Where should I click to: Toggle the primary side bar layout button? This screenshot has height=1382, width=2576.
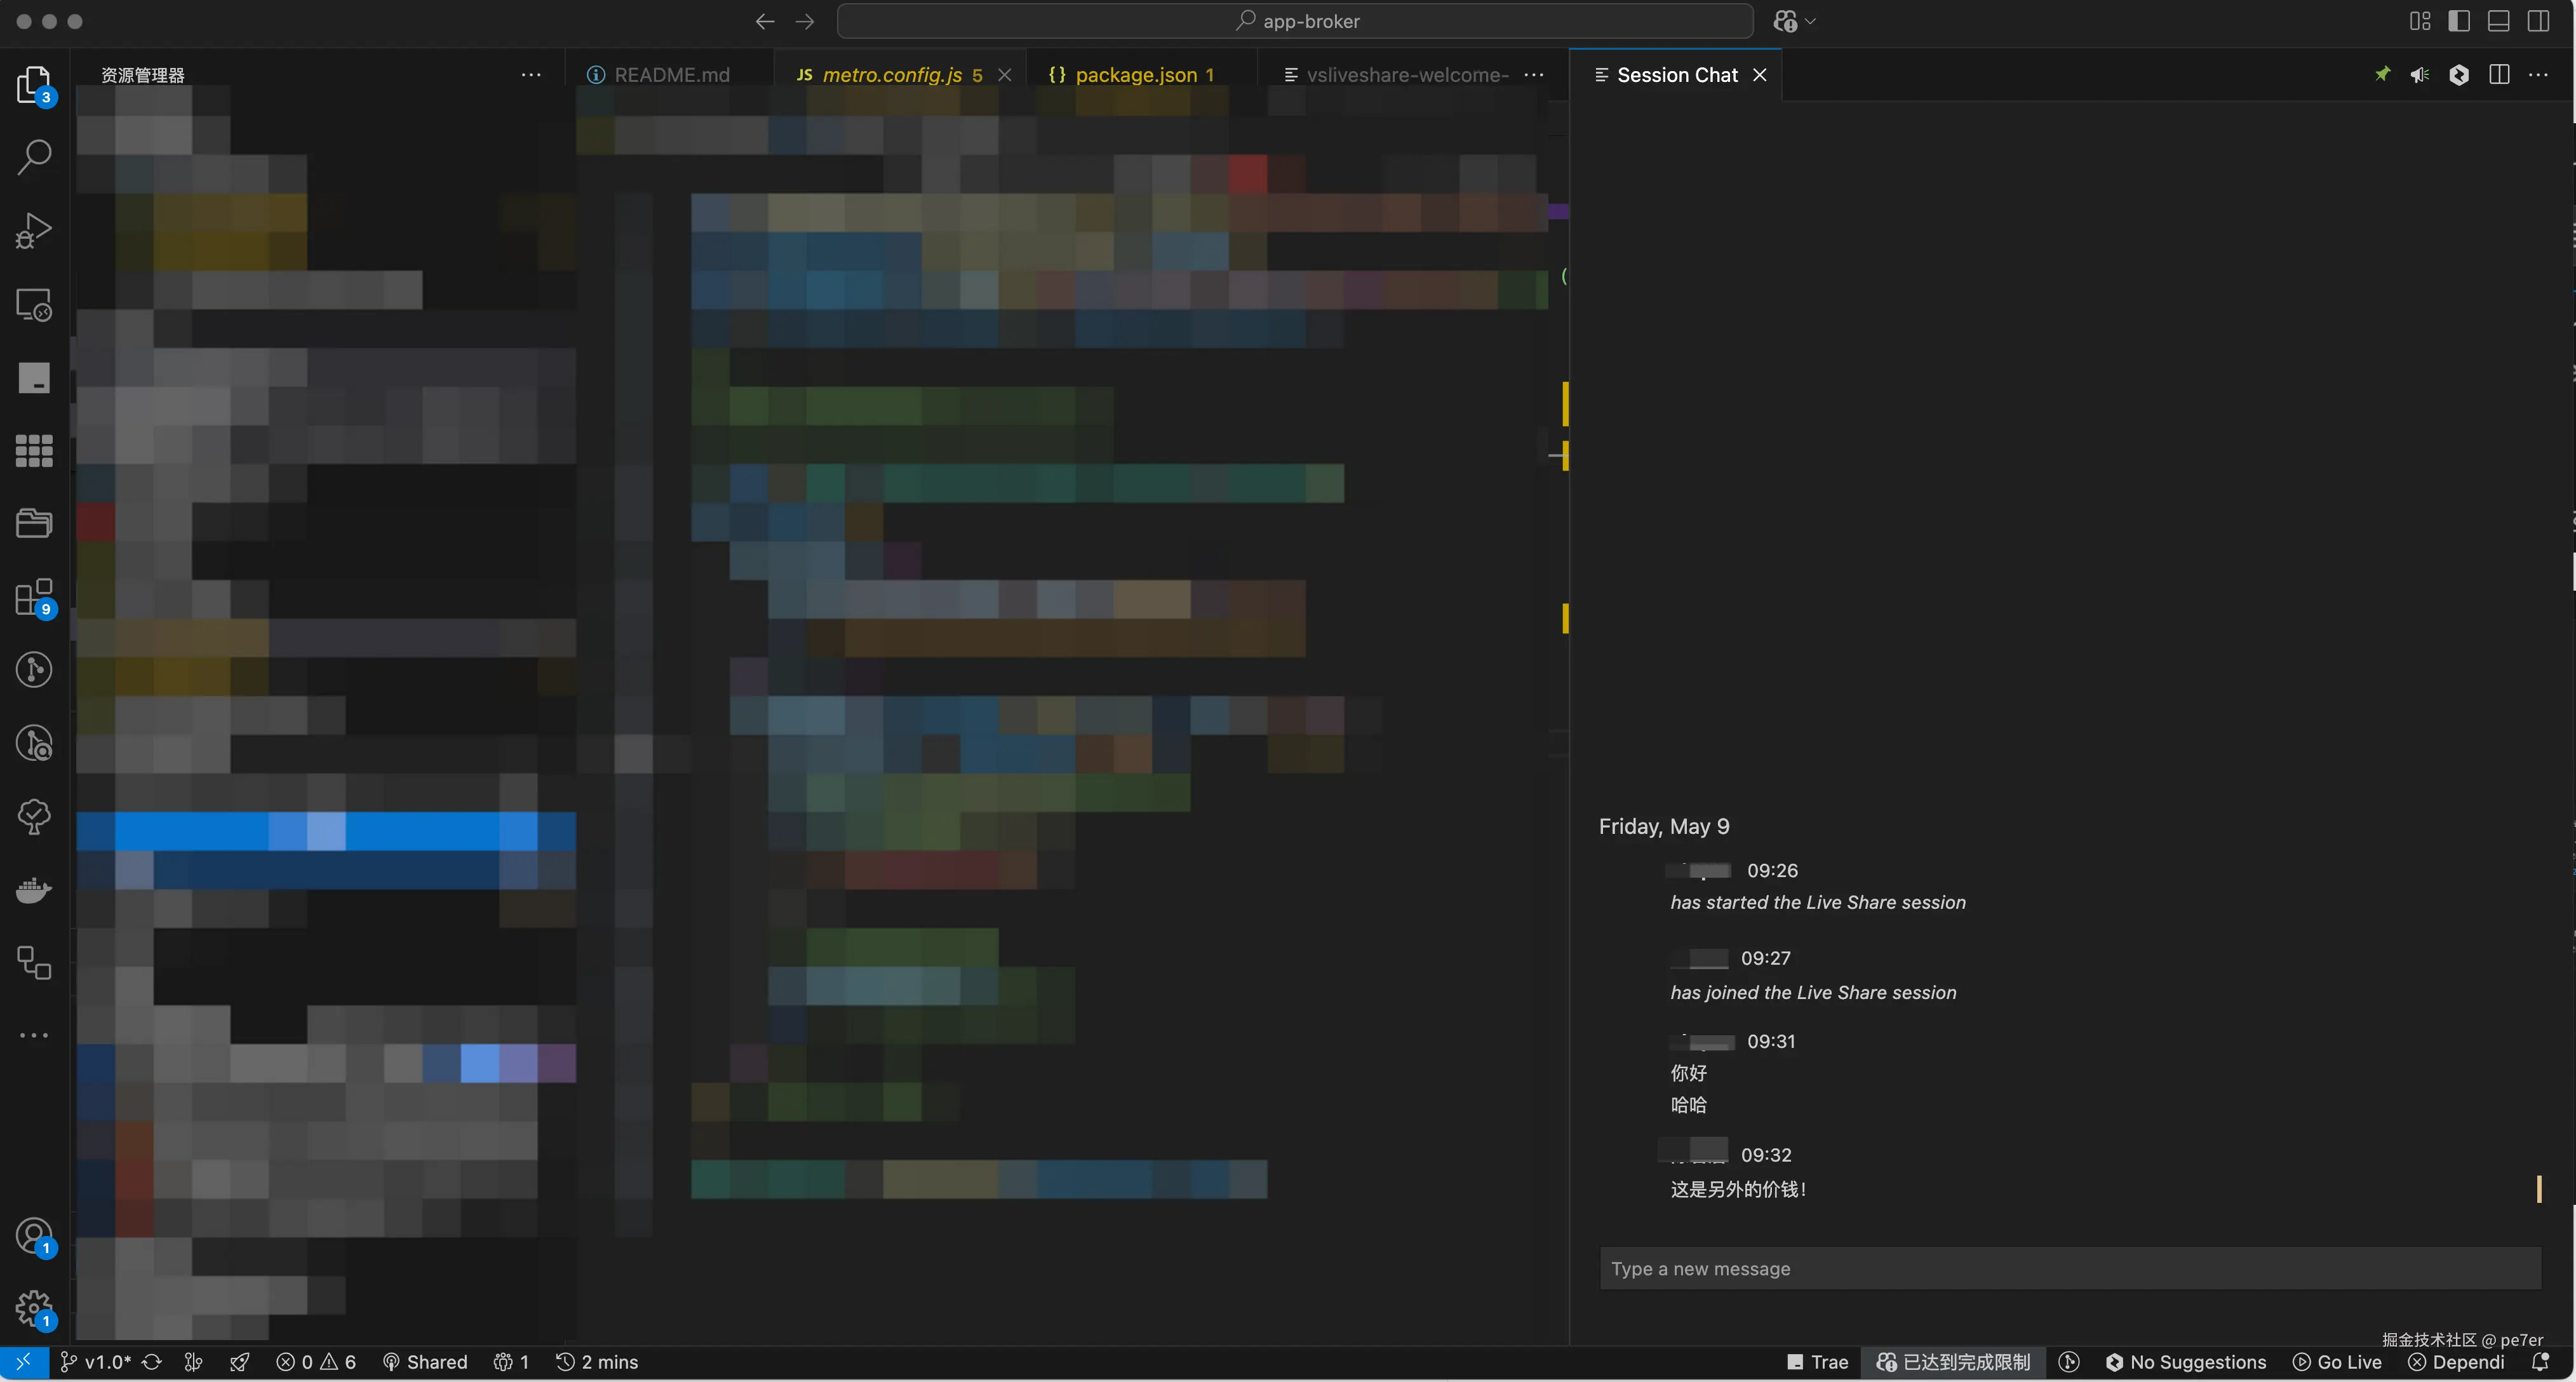[x=2459, y=21]
